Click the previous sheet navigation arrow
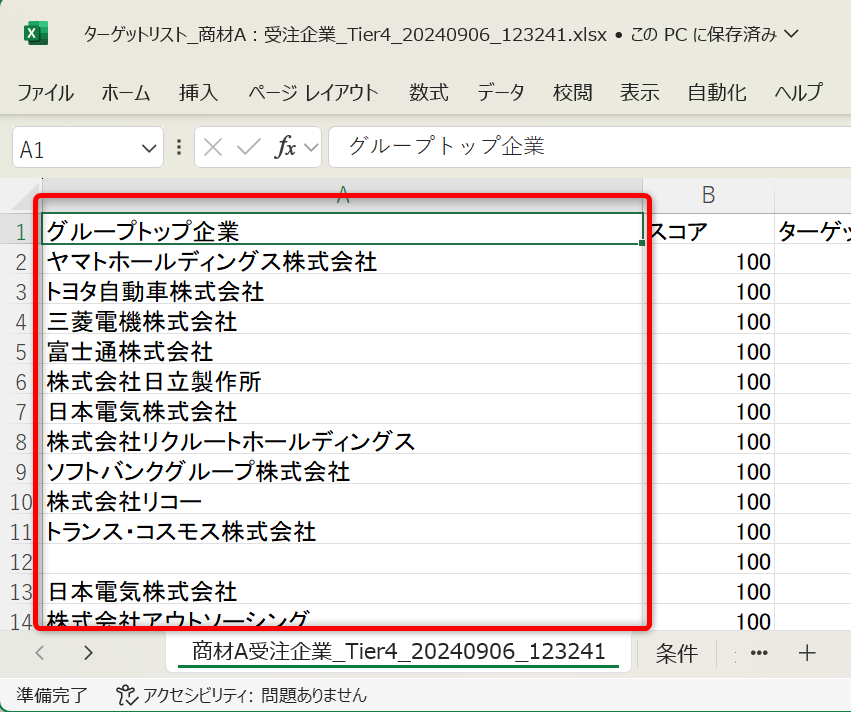The image size is (851, 712). pos(40,653)
